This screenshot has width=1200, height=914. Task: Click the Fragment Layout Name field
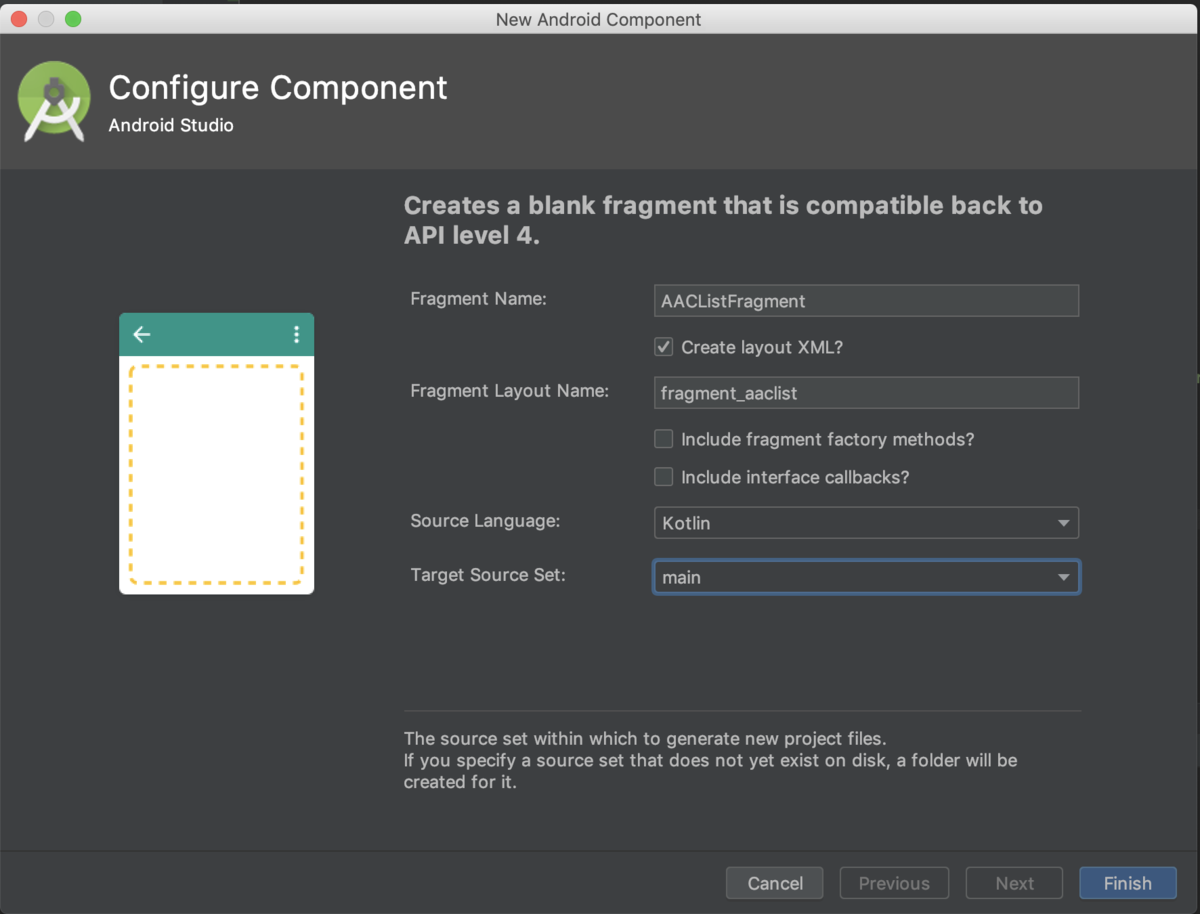866,393
